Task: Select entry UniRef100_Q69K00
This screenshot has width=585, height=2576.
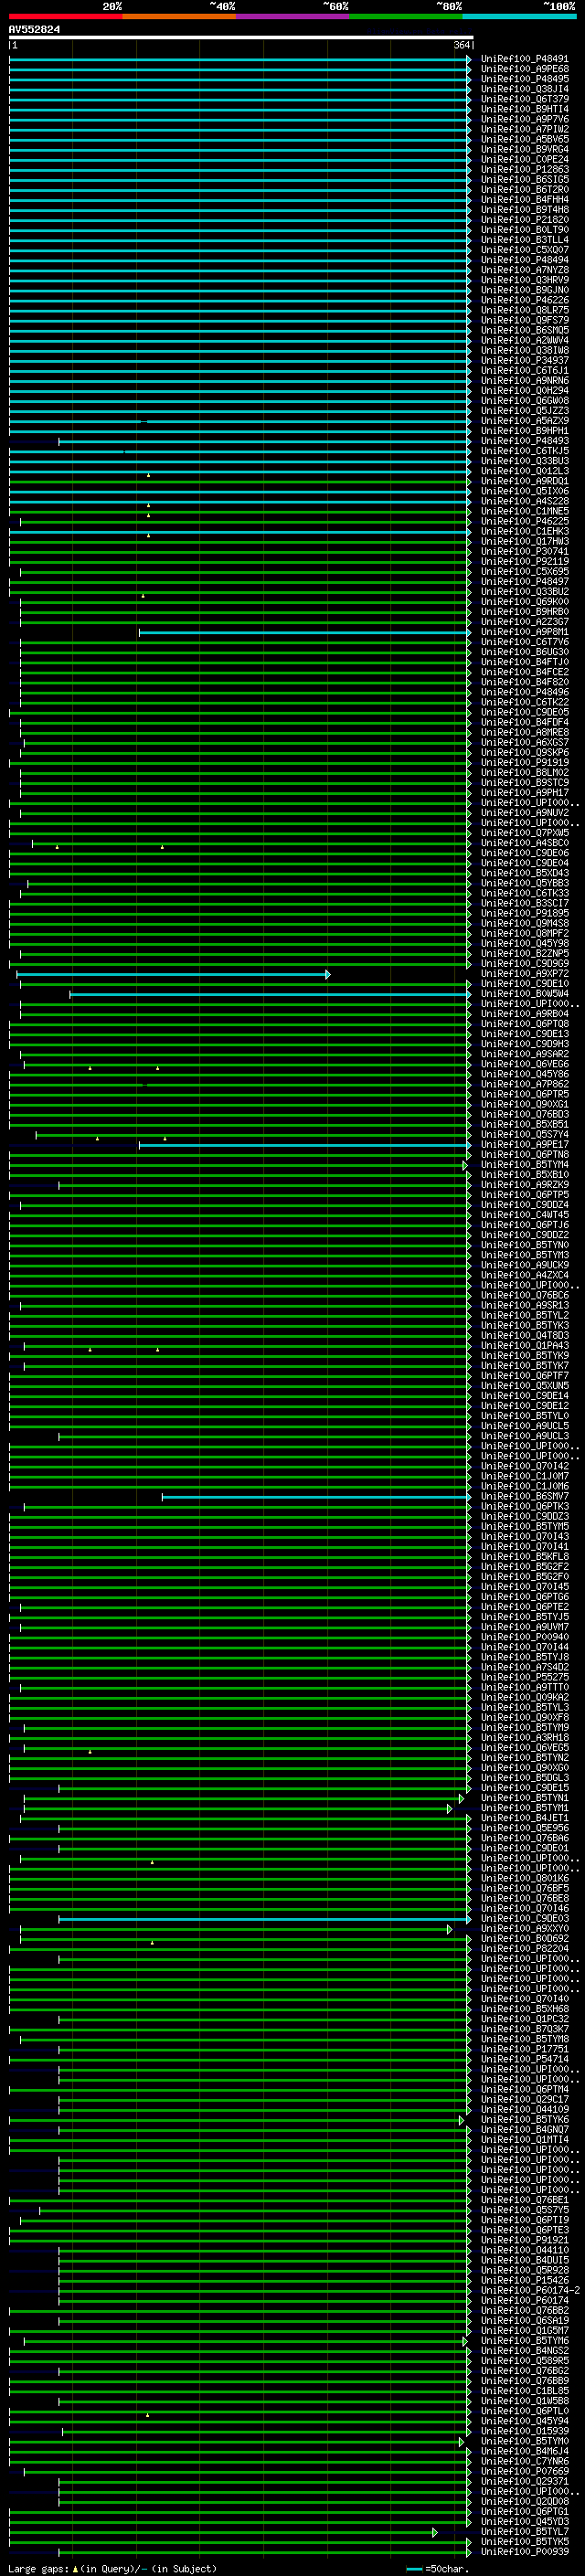Action: coord(525,602)
